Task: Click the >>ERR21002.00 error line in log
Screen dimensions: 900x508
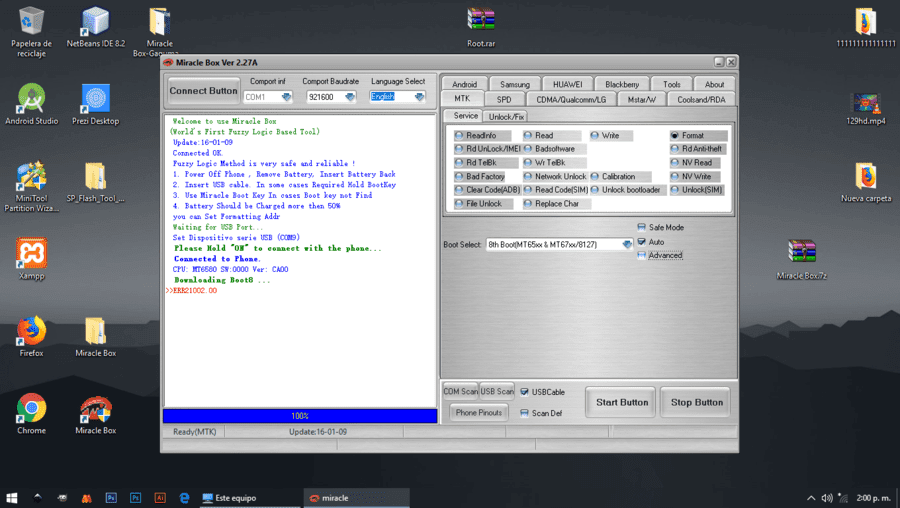Action: coord(192,290)
